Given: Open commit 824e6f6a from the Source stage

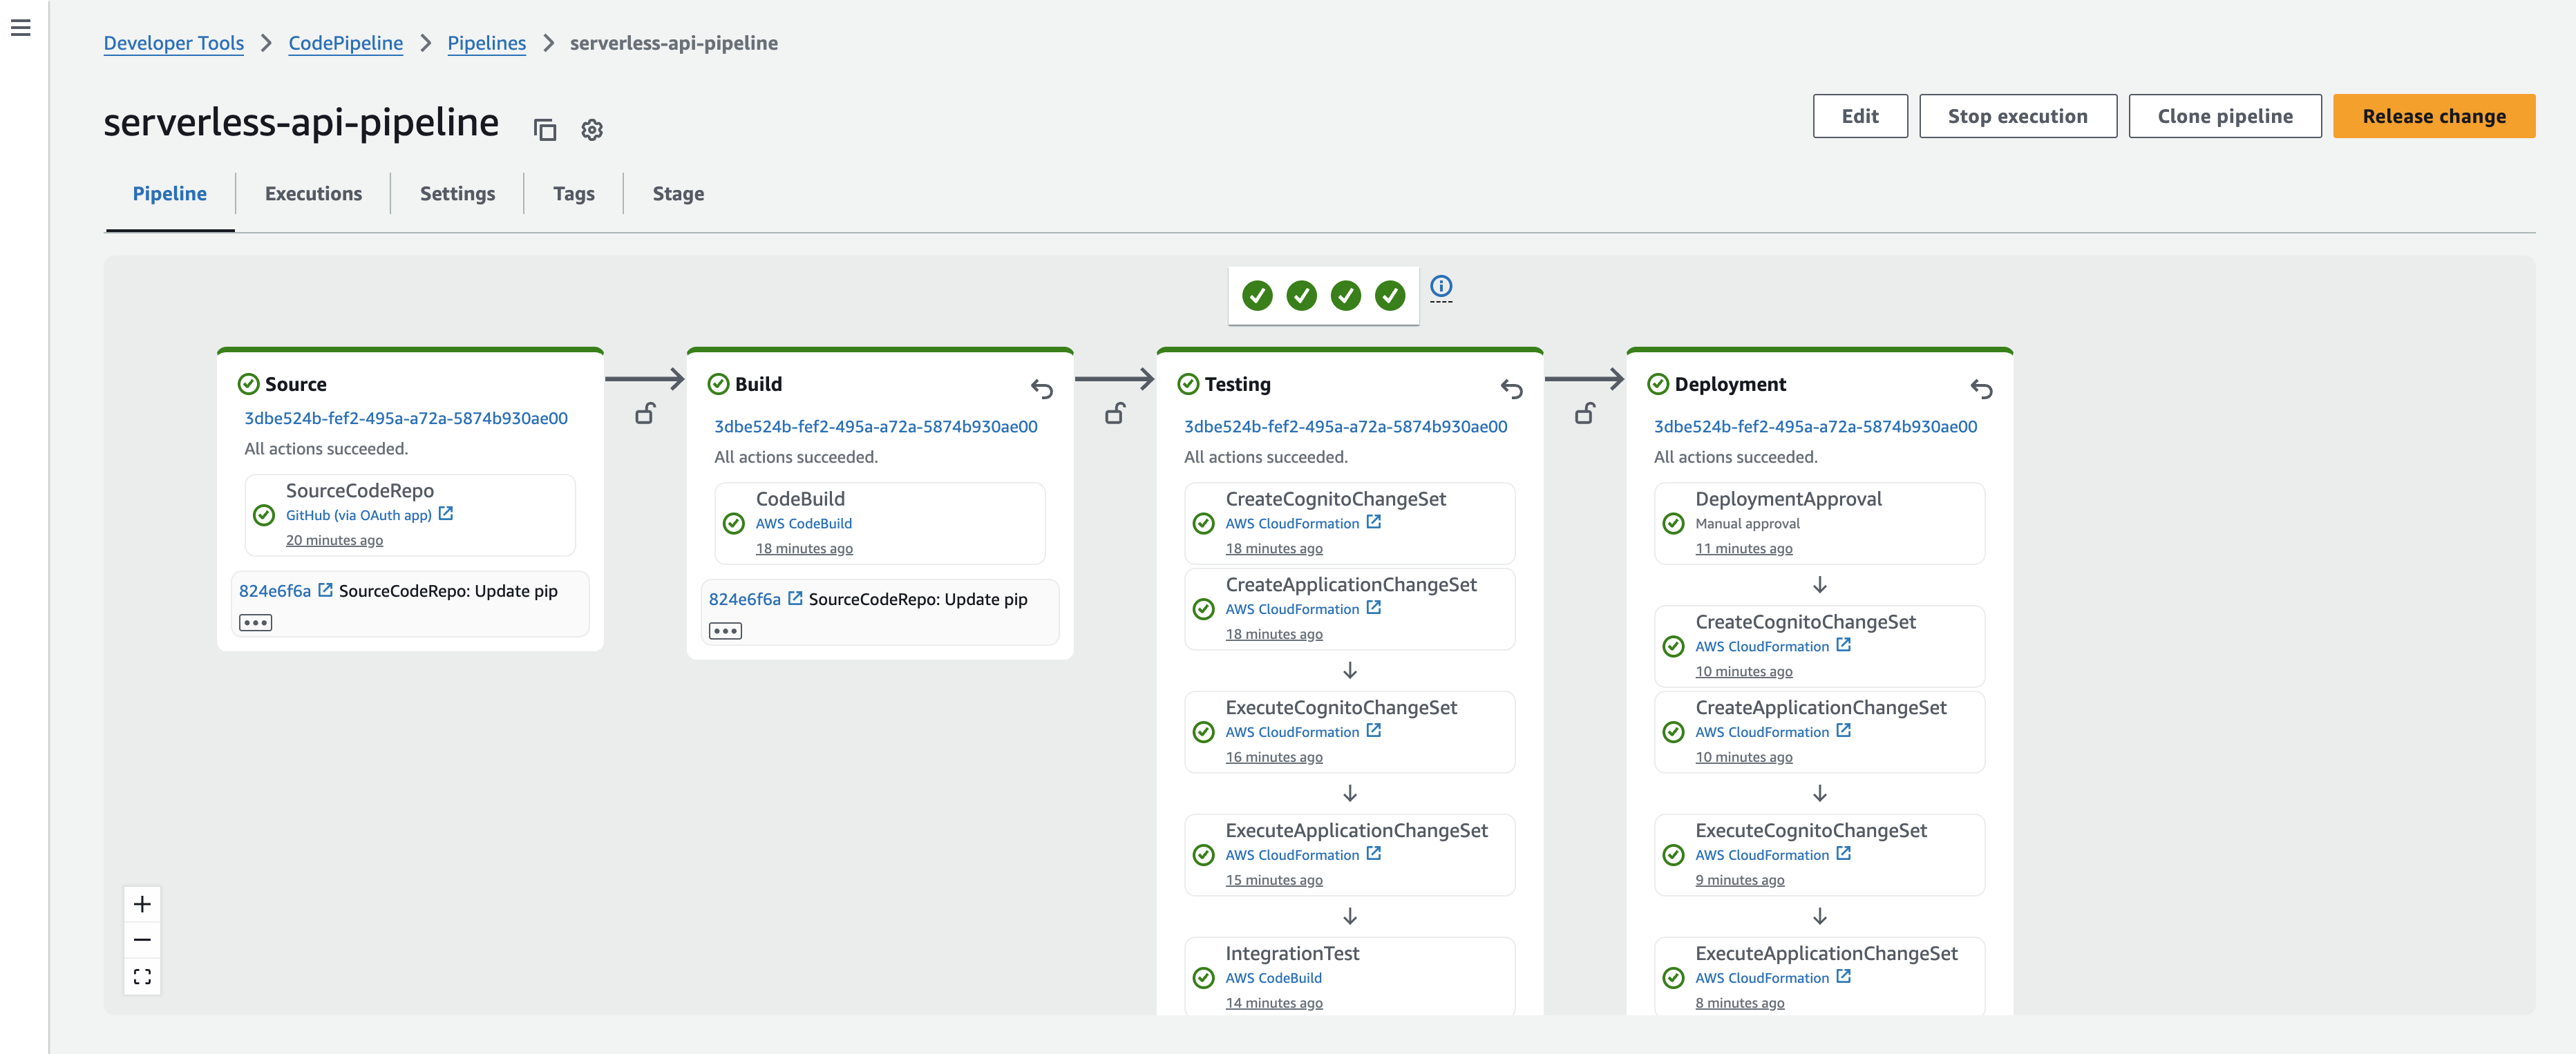Looking at the screenshot, I should pyautogui.click(x=274, y=590).
